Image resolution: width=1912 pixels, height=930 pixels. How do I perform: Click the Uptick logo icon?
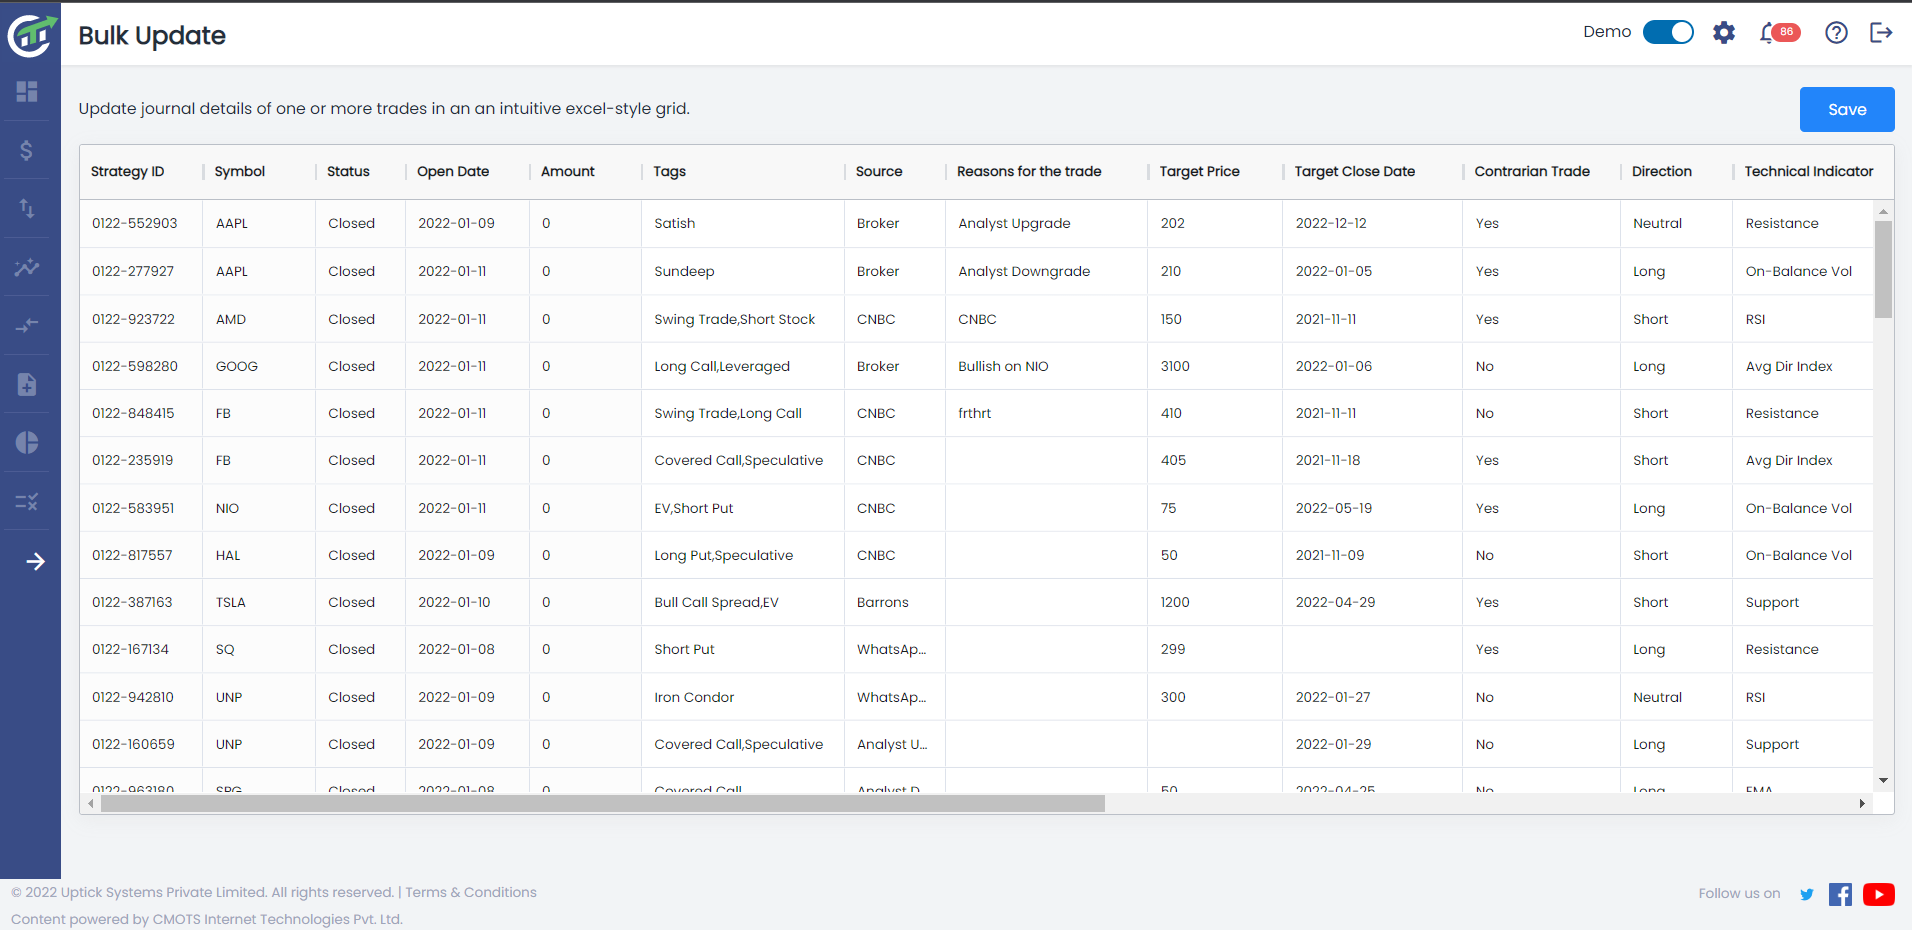tap(30, 35)
